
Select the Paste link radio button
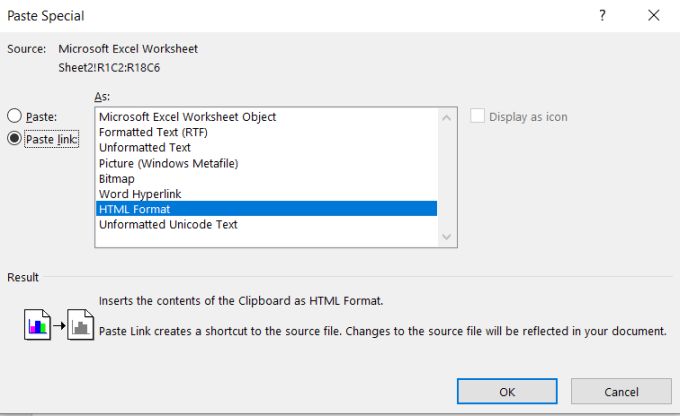[x=15, y=139]
